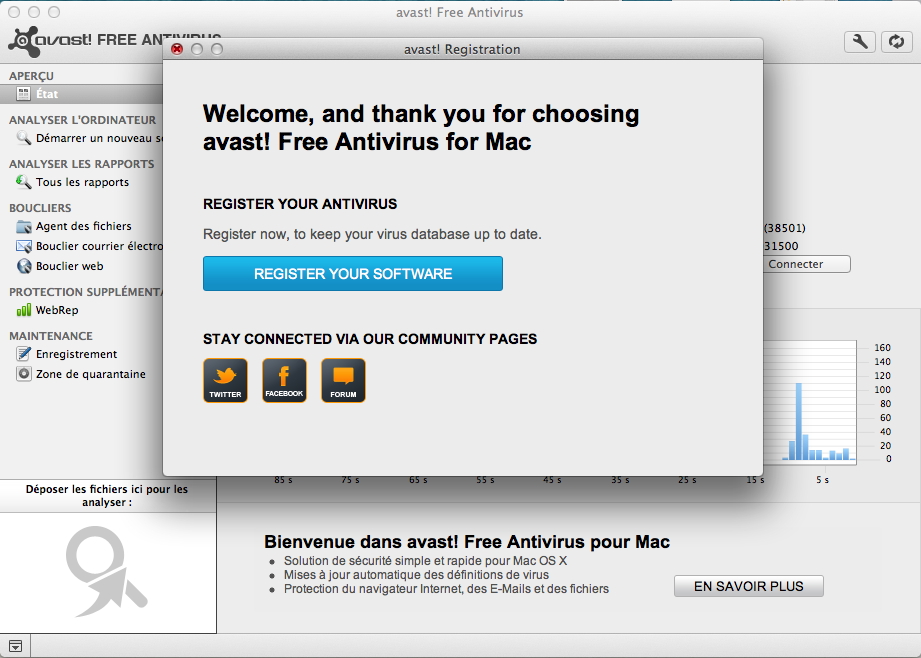Click 'STAY CONNECTED VIA OUR COMMUNITY PAGES' heading
Image resolution: width=921 pixels, height=658 pixels.
[370, 339]
